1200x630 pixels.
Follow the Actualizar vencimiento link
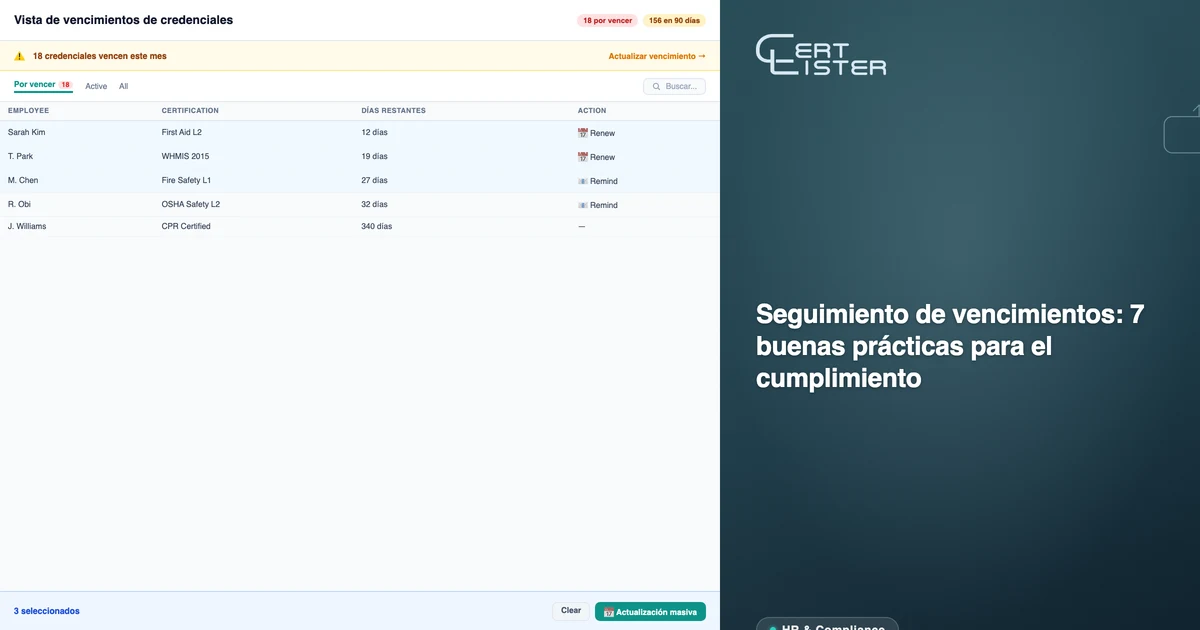657,56
